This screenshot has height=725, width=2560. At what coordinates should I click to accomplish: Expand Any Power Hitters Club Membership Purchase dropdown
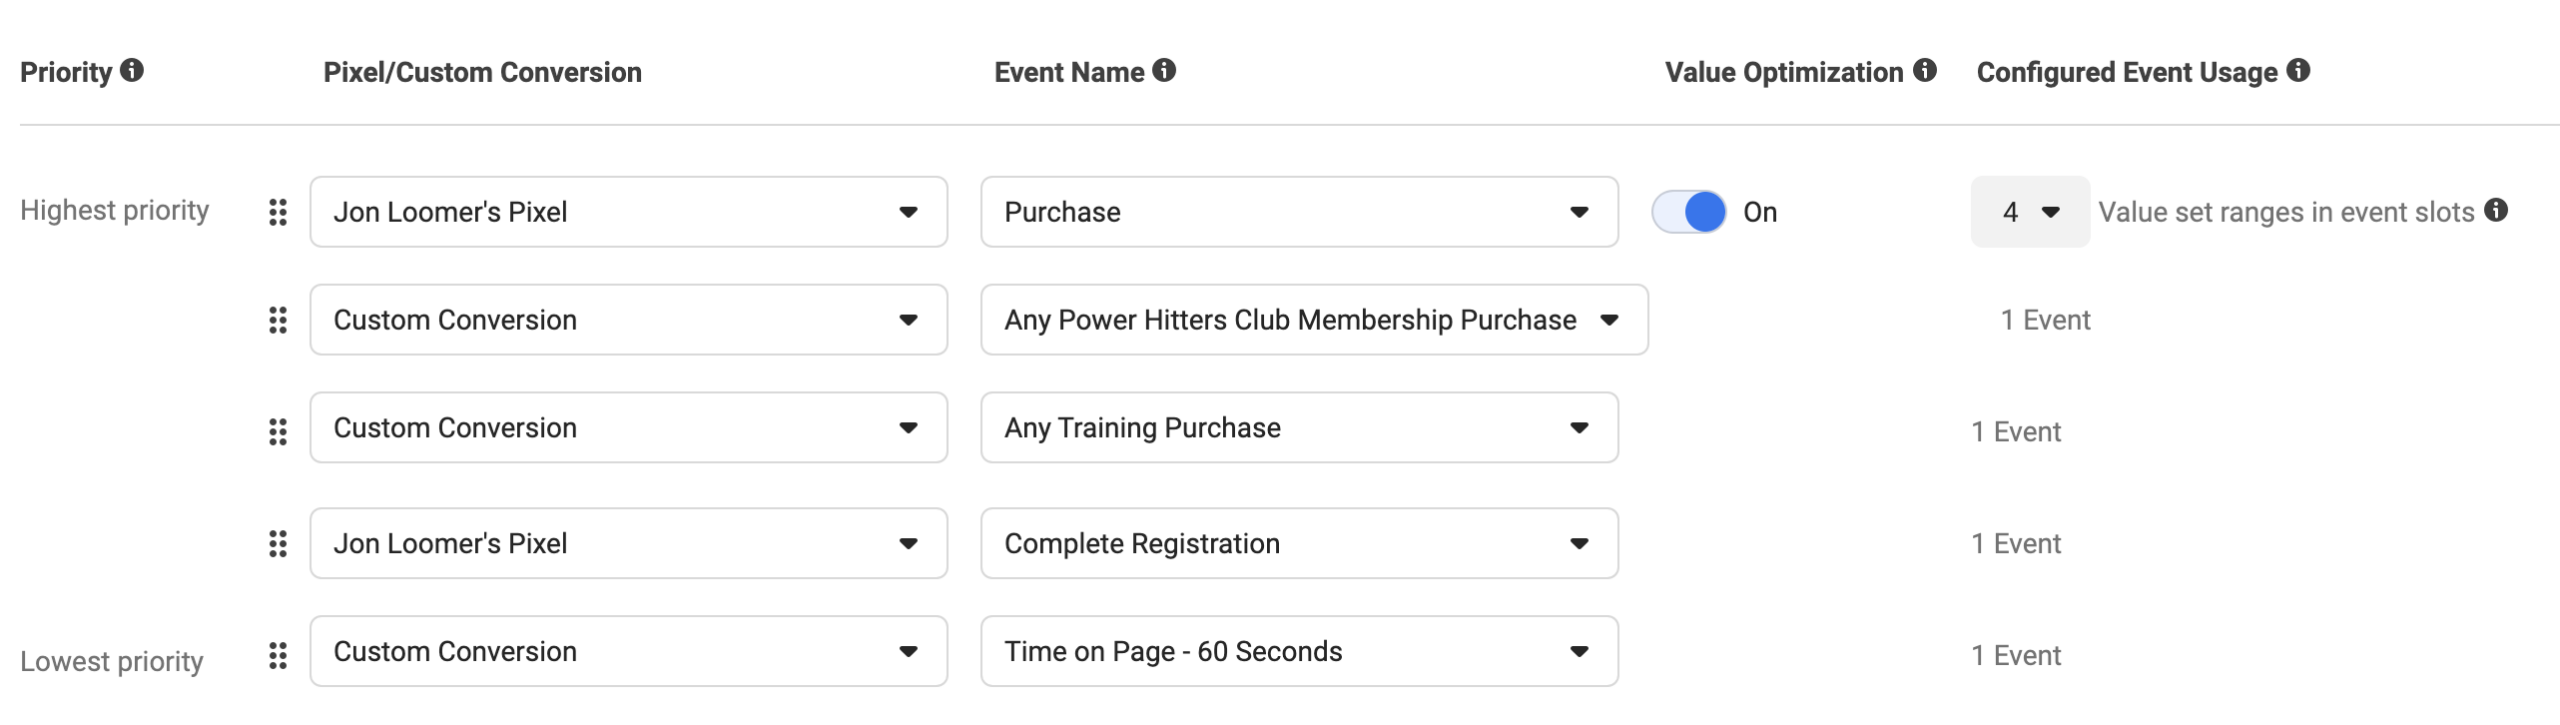coord(1314,320)
